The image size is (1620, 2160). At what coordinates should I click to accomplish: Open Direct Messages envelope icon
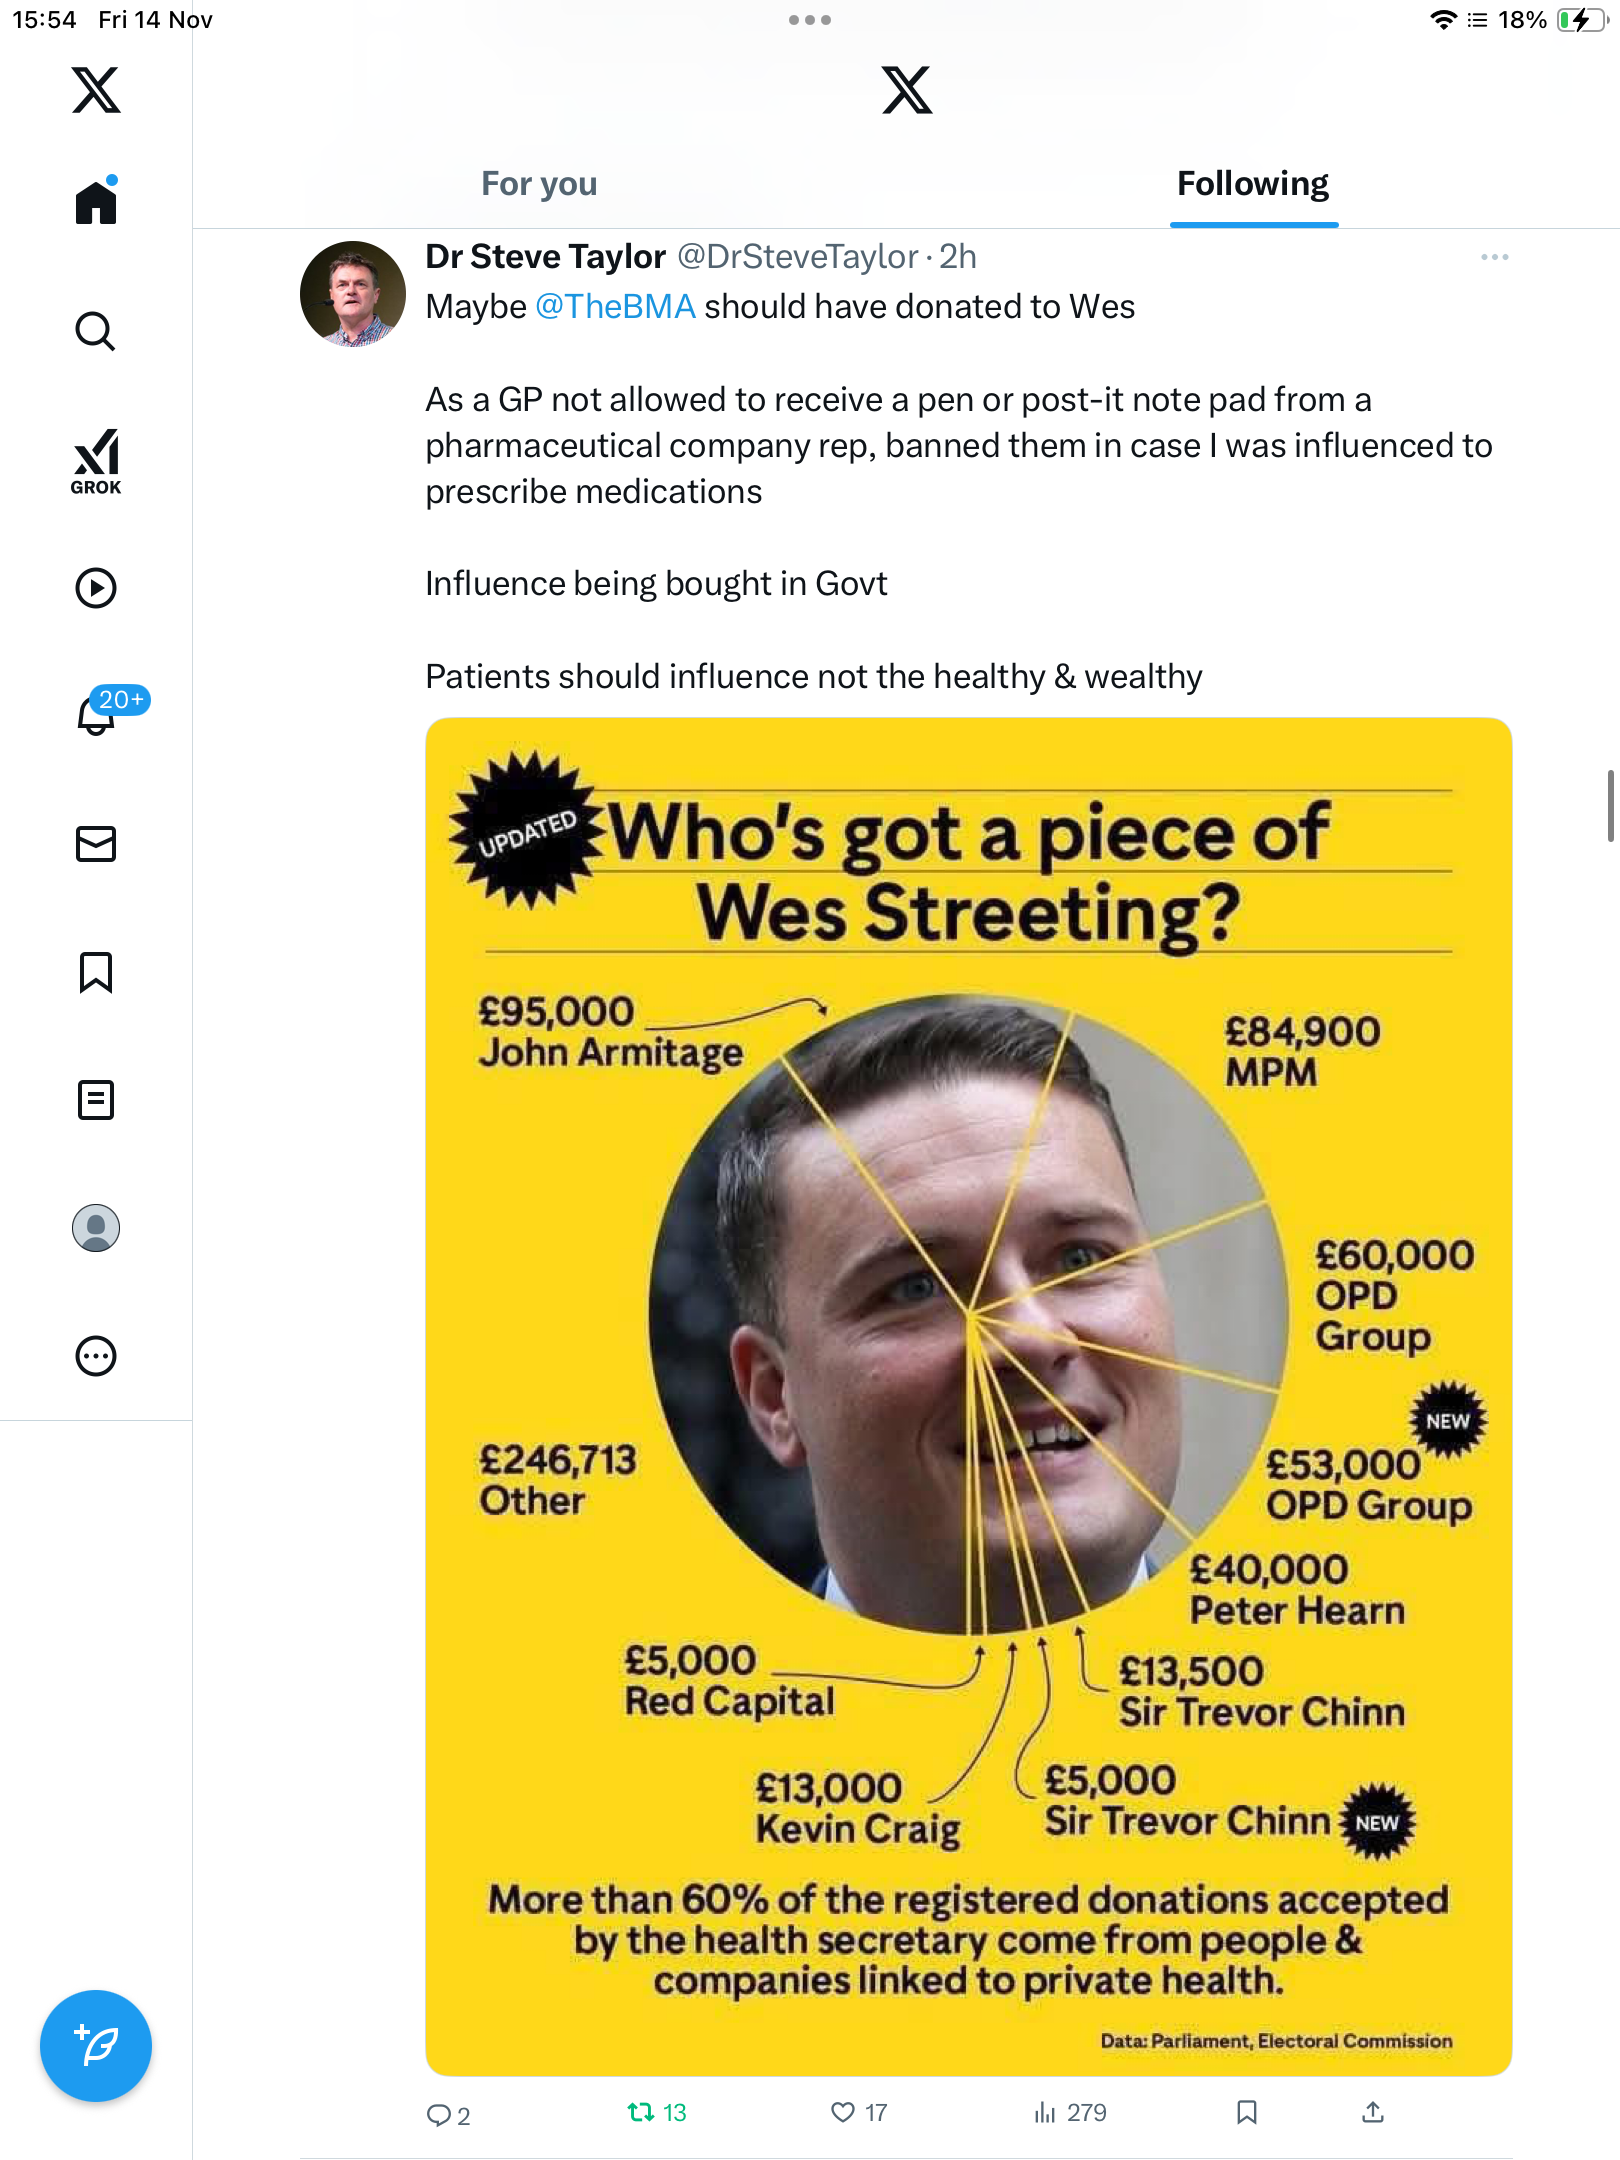[x=96, y=844]
